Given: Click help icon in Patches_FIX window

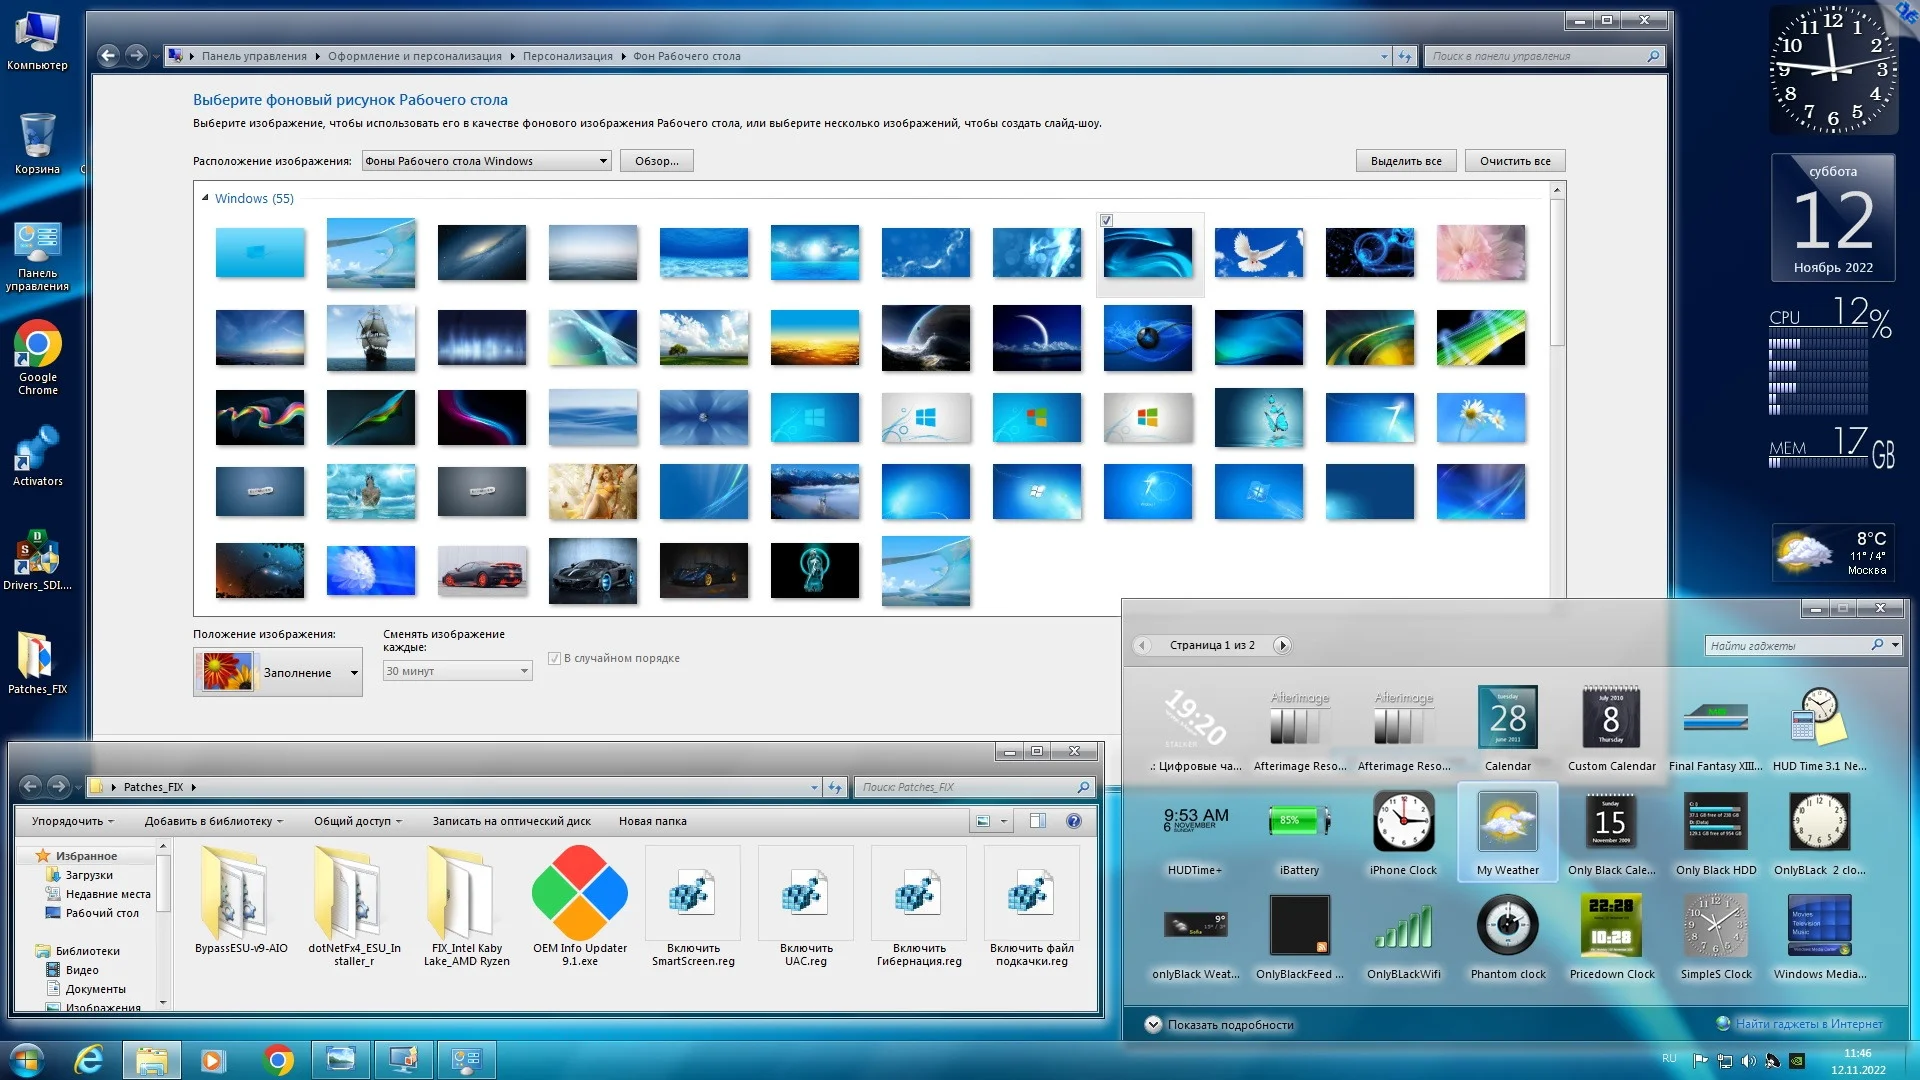Looking at the screenshot, I should (1073, 821).
